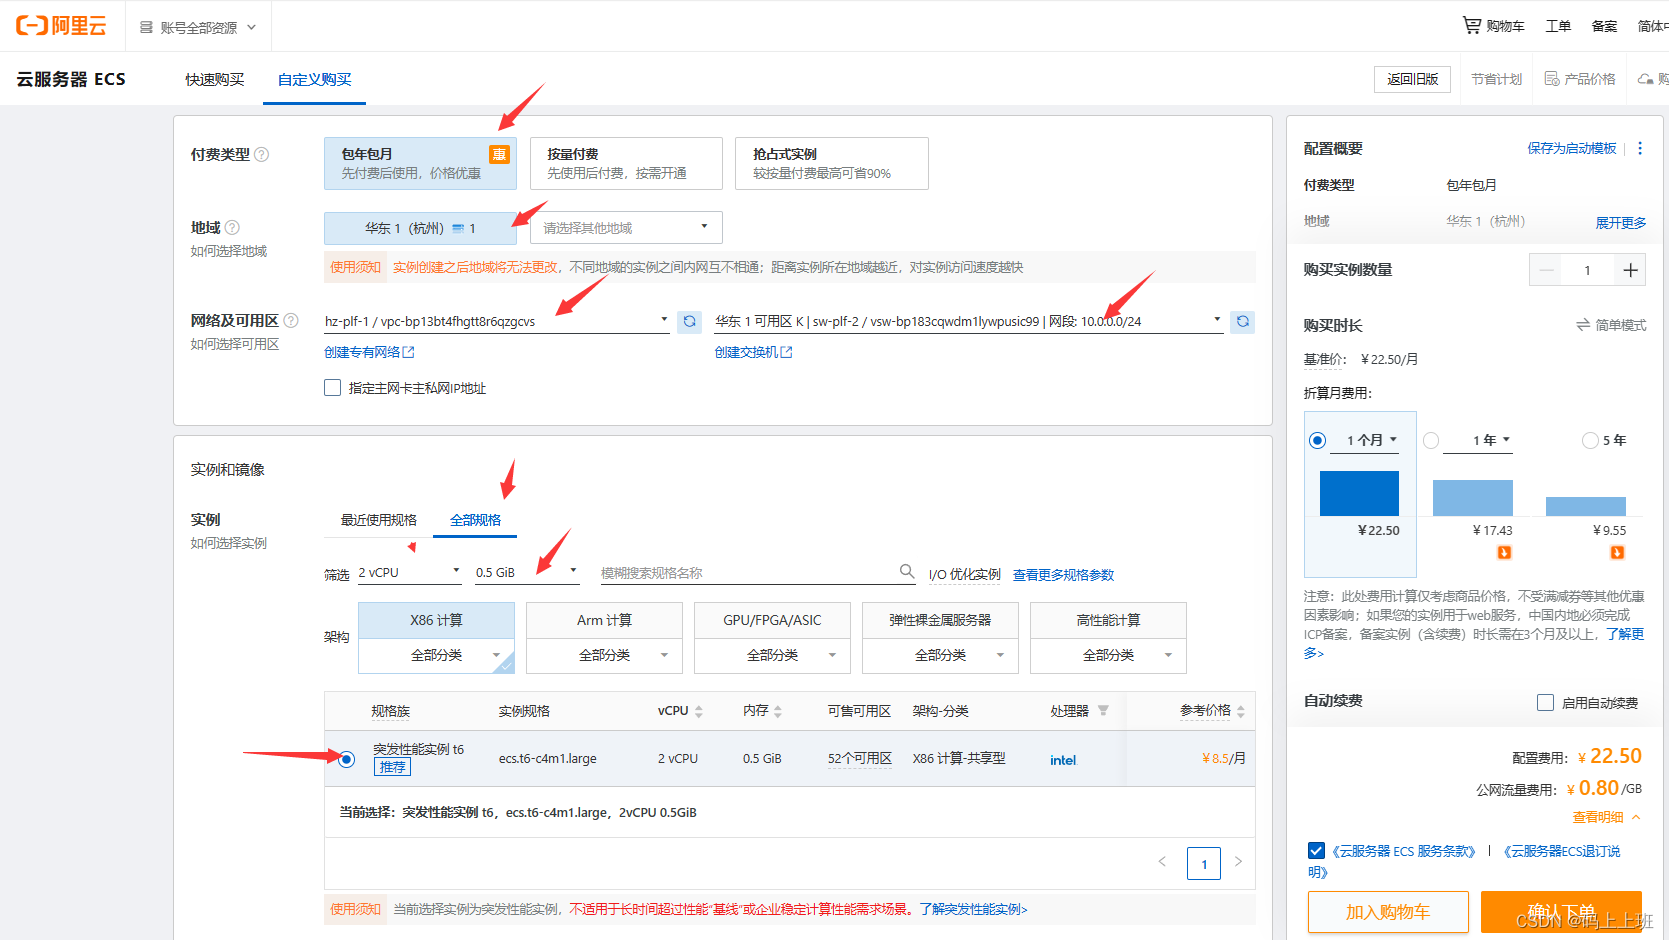Uncheck the ECS 服务条款 agreement checkbox
1669x940 pixels.
1316,851
